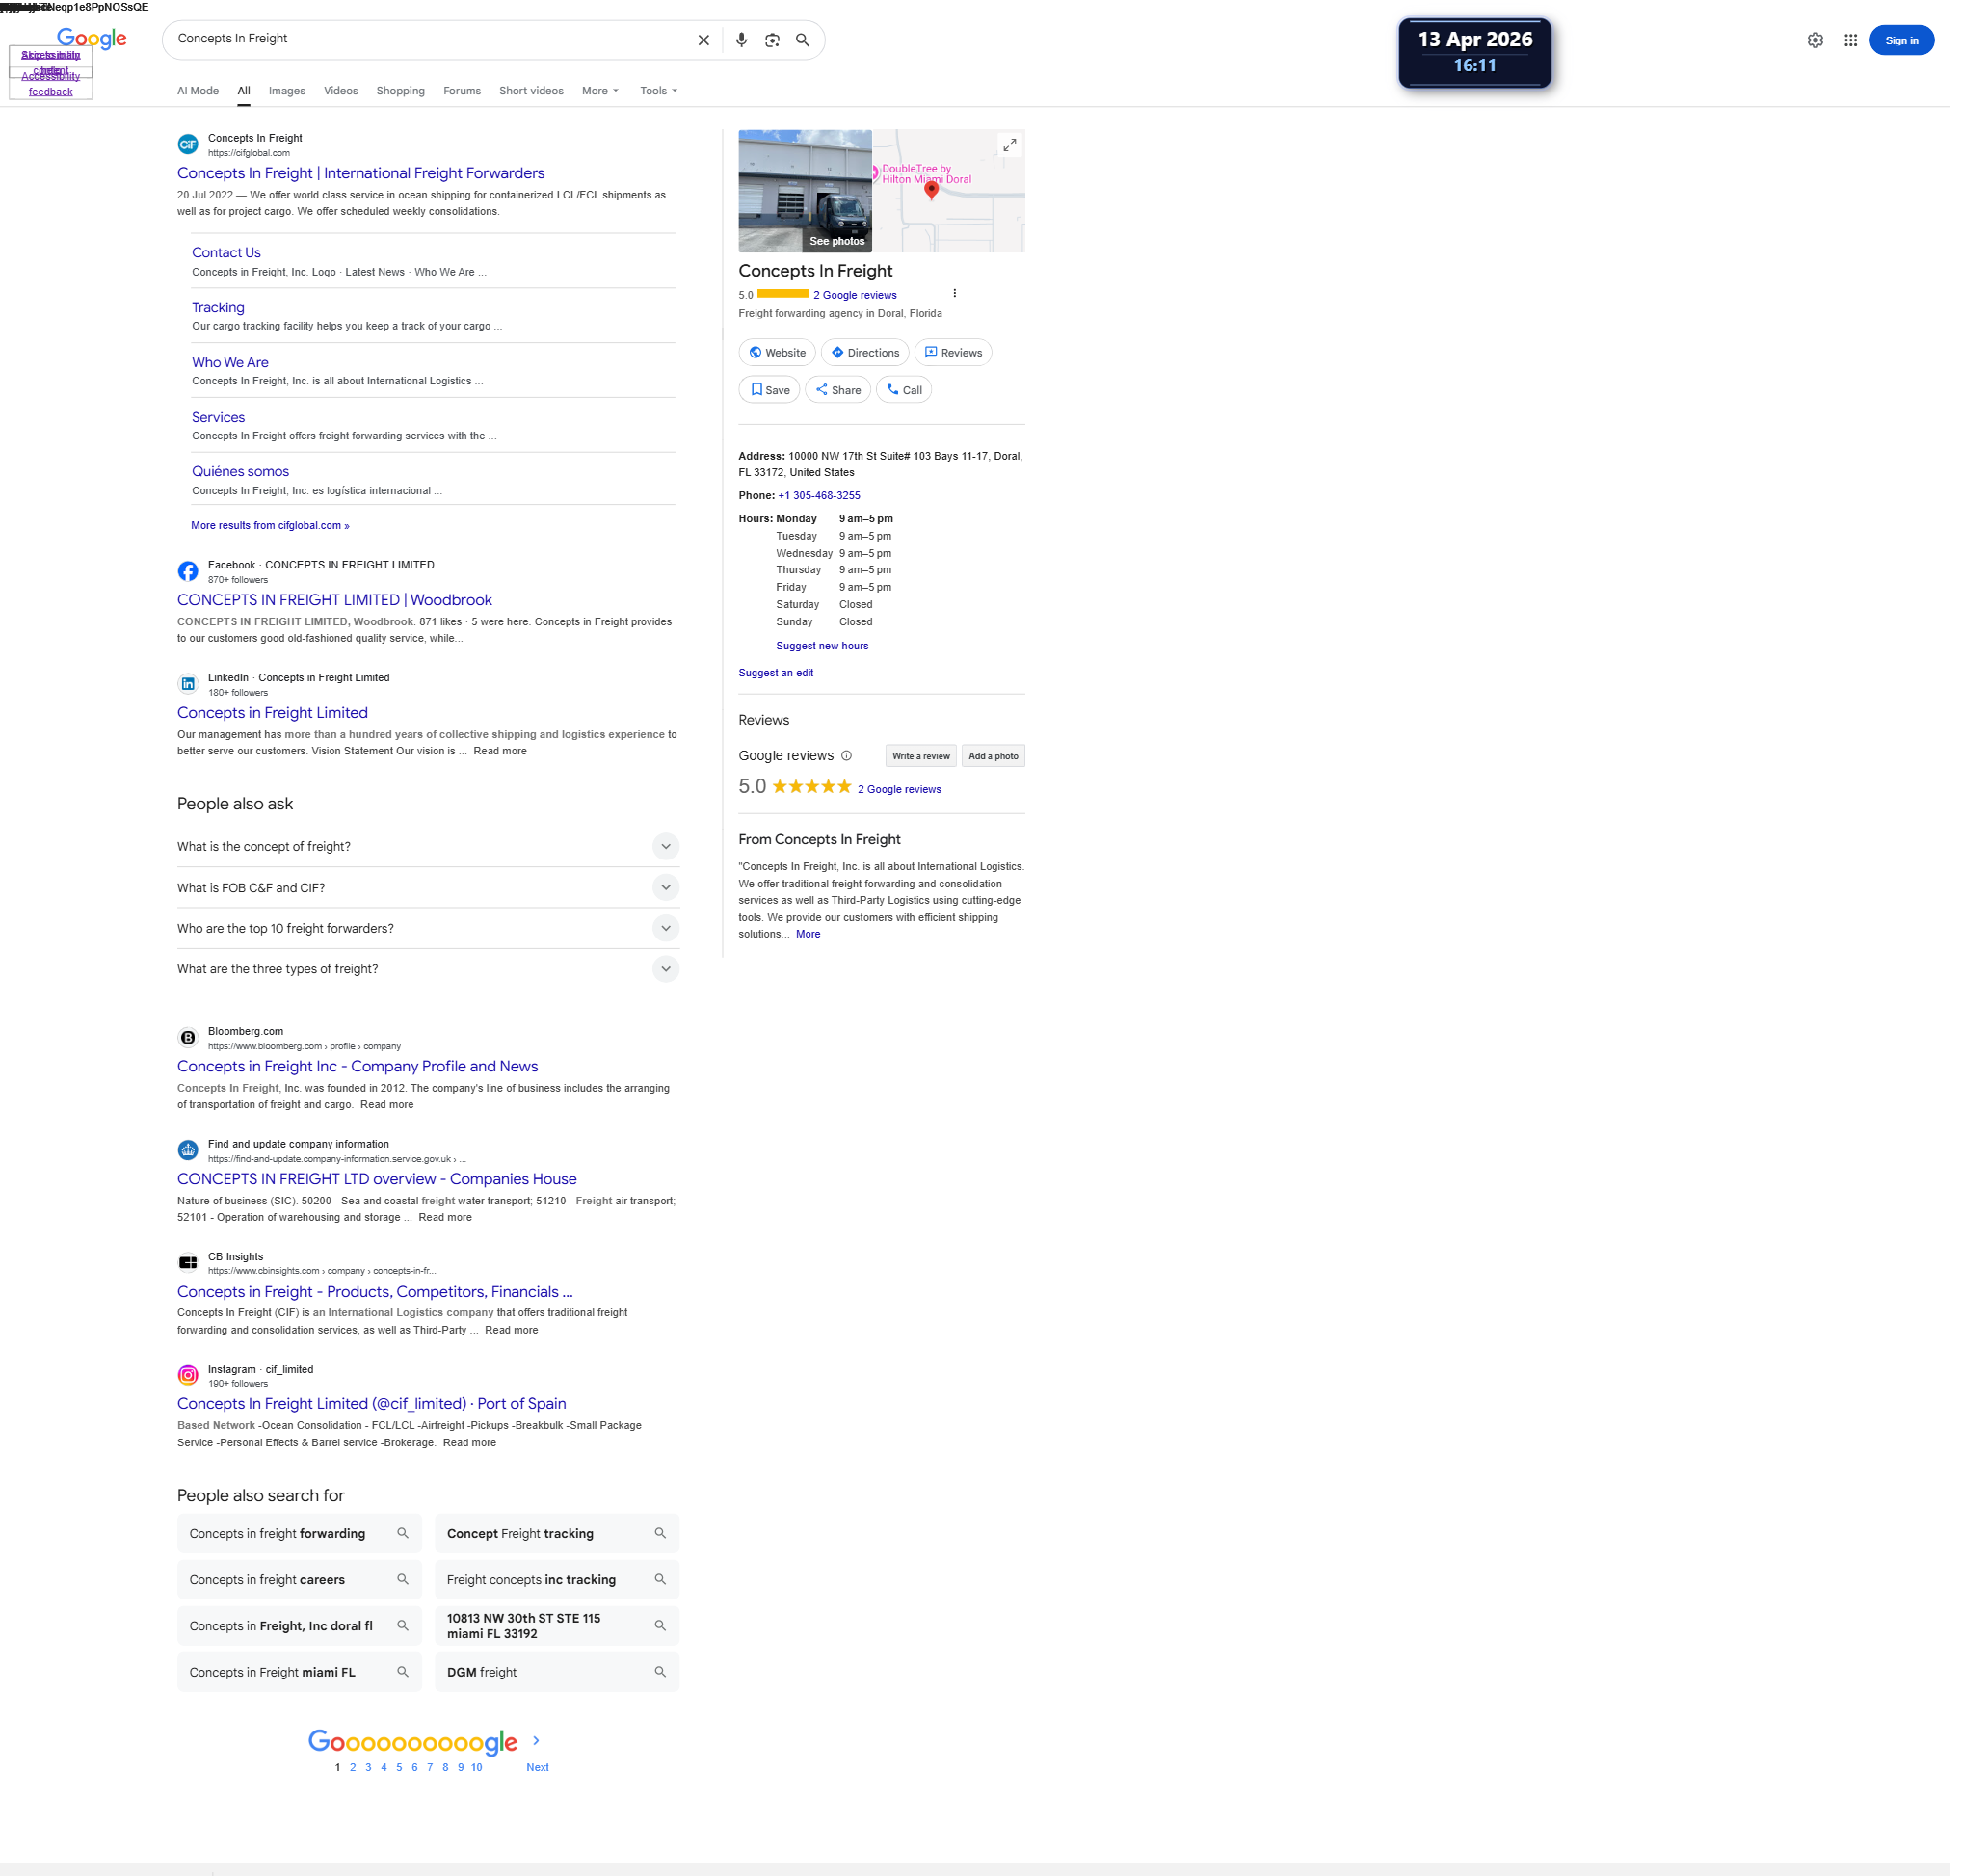
Task: Expand the map with the arrows icon
Action: [x=1010, y=145]
